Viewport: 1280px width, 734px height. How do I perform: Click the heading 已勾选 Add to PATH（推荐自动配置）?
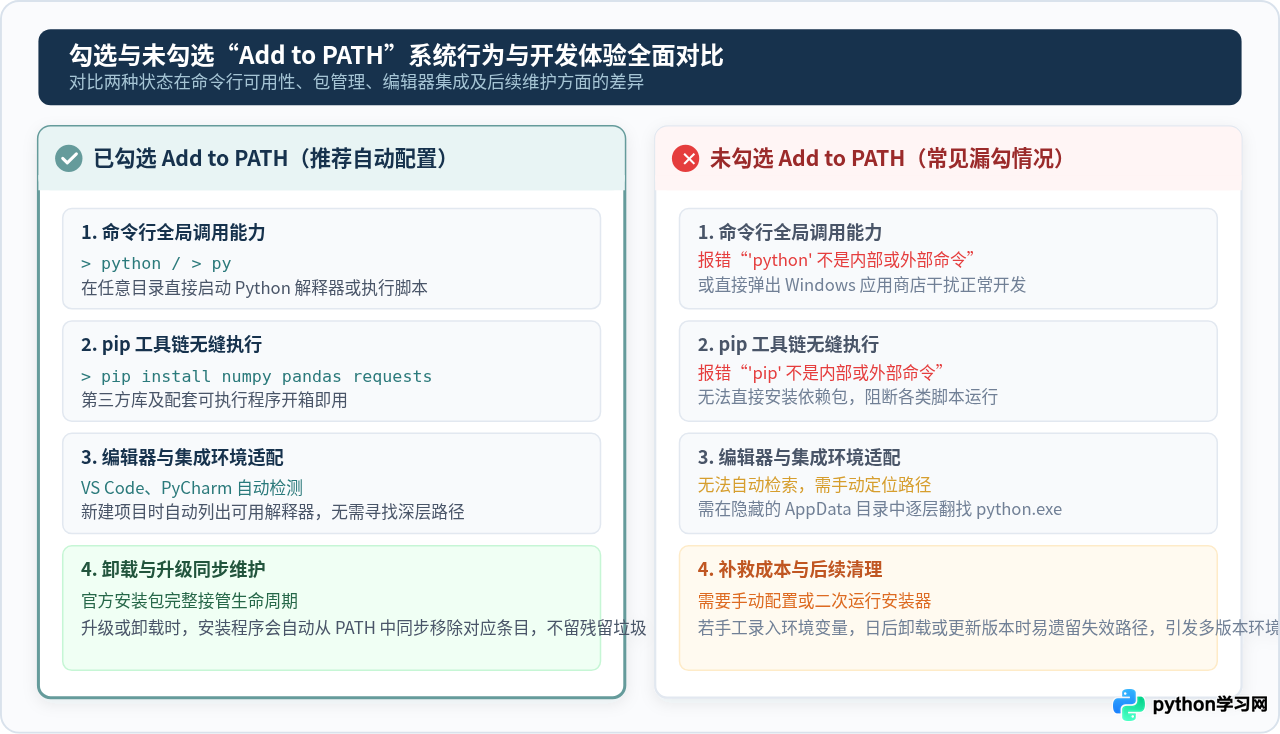[x=269, y=158]
